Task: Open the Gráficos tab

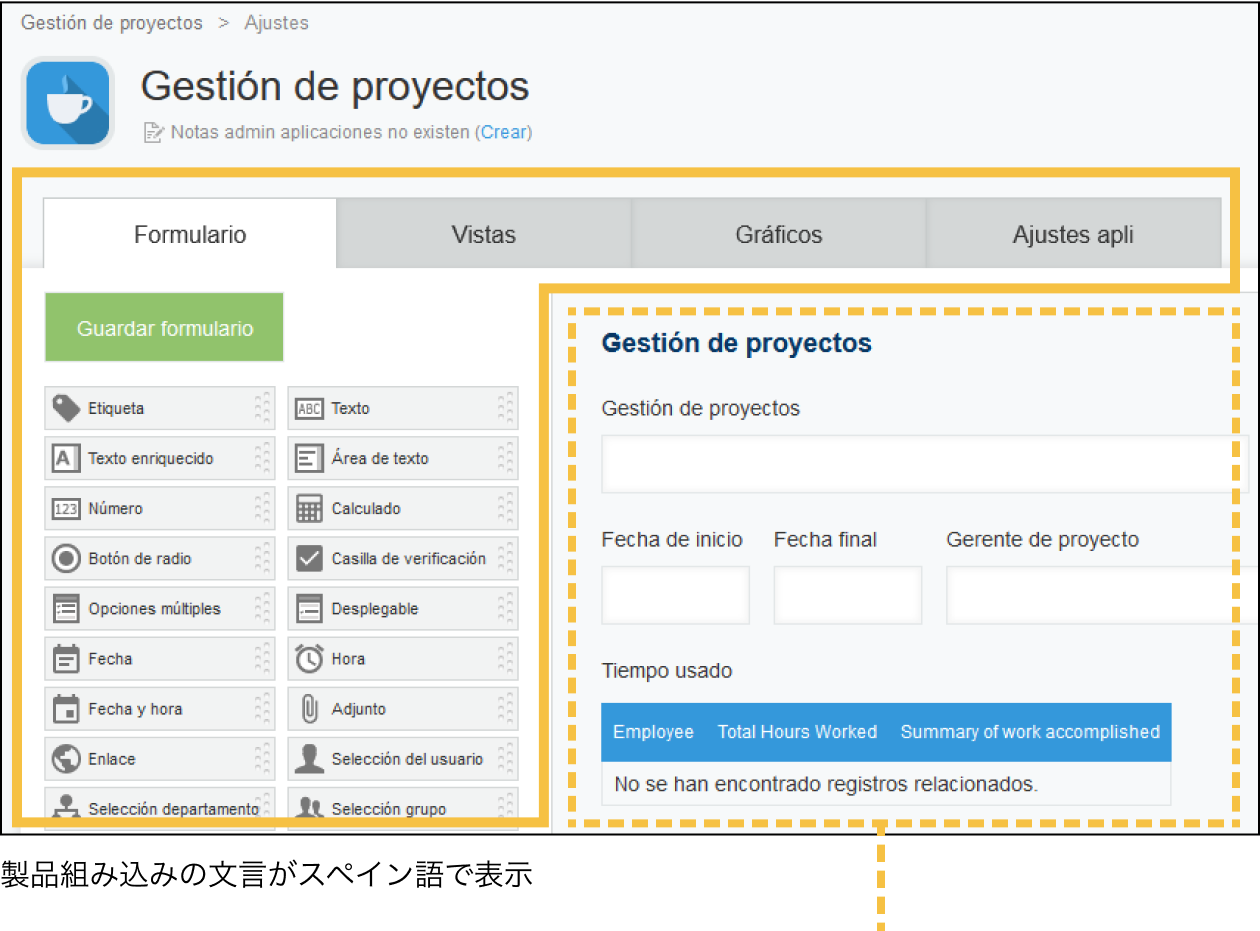Action: pos(778,235)
